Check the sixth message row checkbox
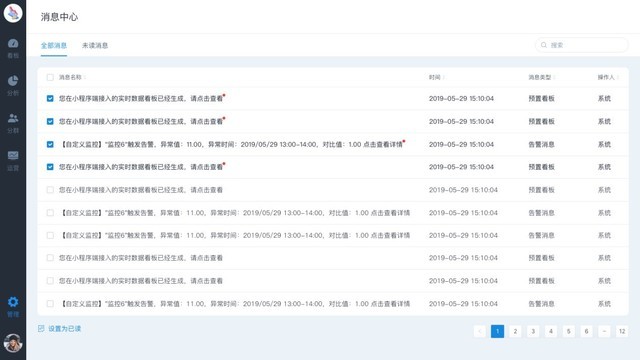 coord(50,213)
